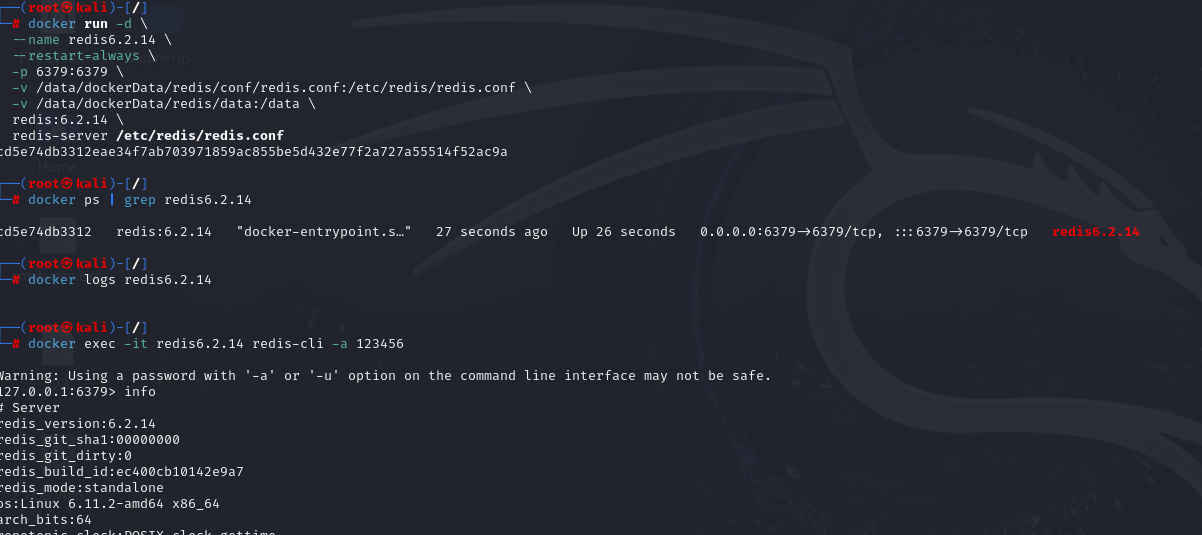Click the red redis6.2.14 grep match
This screenshot has height=535, width=1202.
point(1096,232)
